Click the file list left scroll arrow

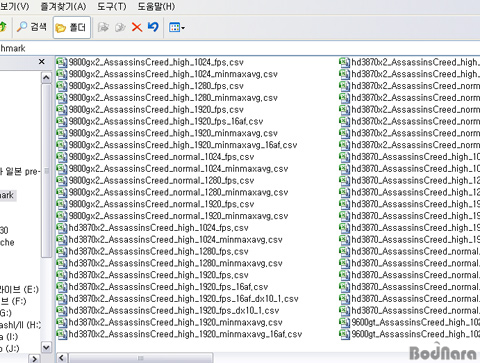click(x=62, y=358)
